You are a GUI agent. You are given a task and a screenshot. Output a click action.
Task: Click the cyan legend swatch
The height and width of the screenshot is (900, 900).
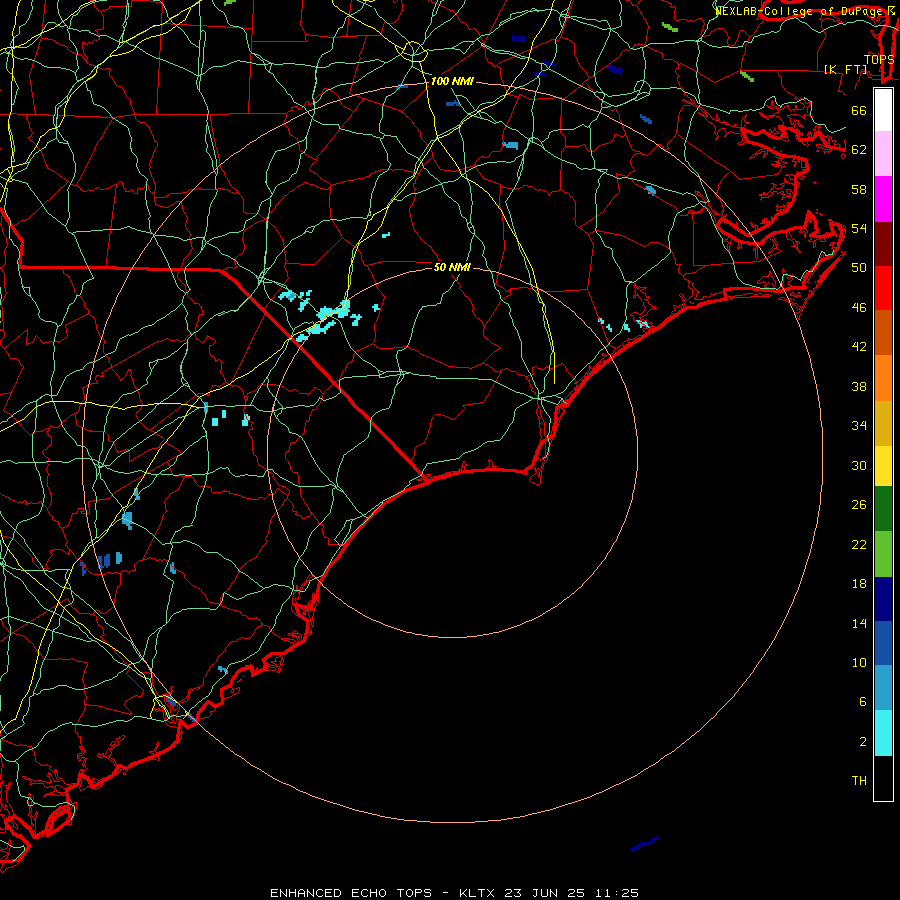click(883, 733)
